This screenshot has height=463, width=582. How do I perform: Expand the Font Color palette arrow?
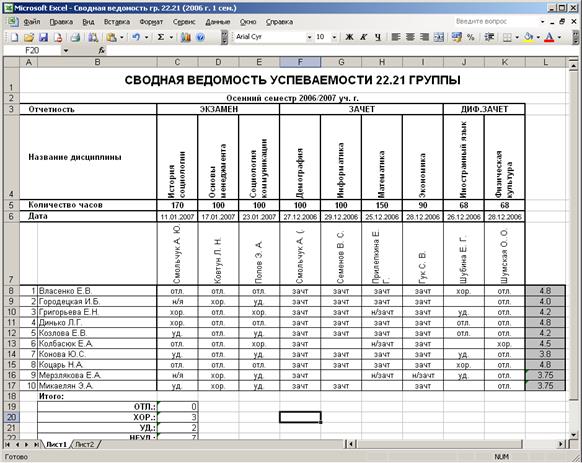click(559, 37)
